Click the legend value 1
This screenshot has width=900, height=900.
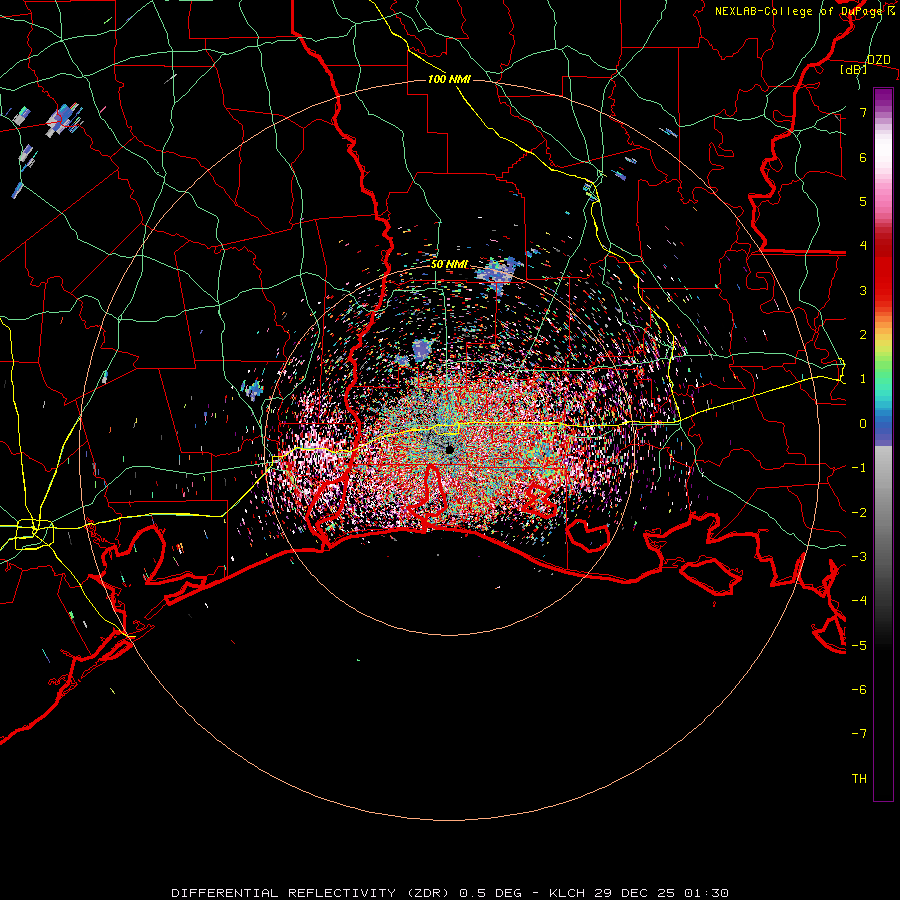tap(863, 379)
